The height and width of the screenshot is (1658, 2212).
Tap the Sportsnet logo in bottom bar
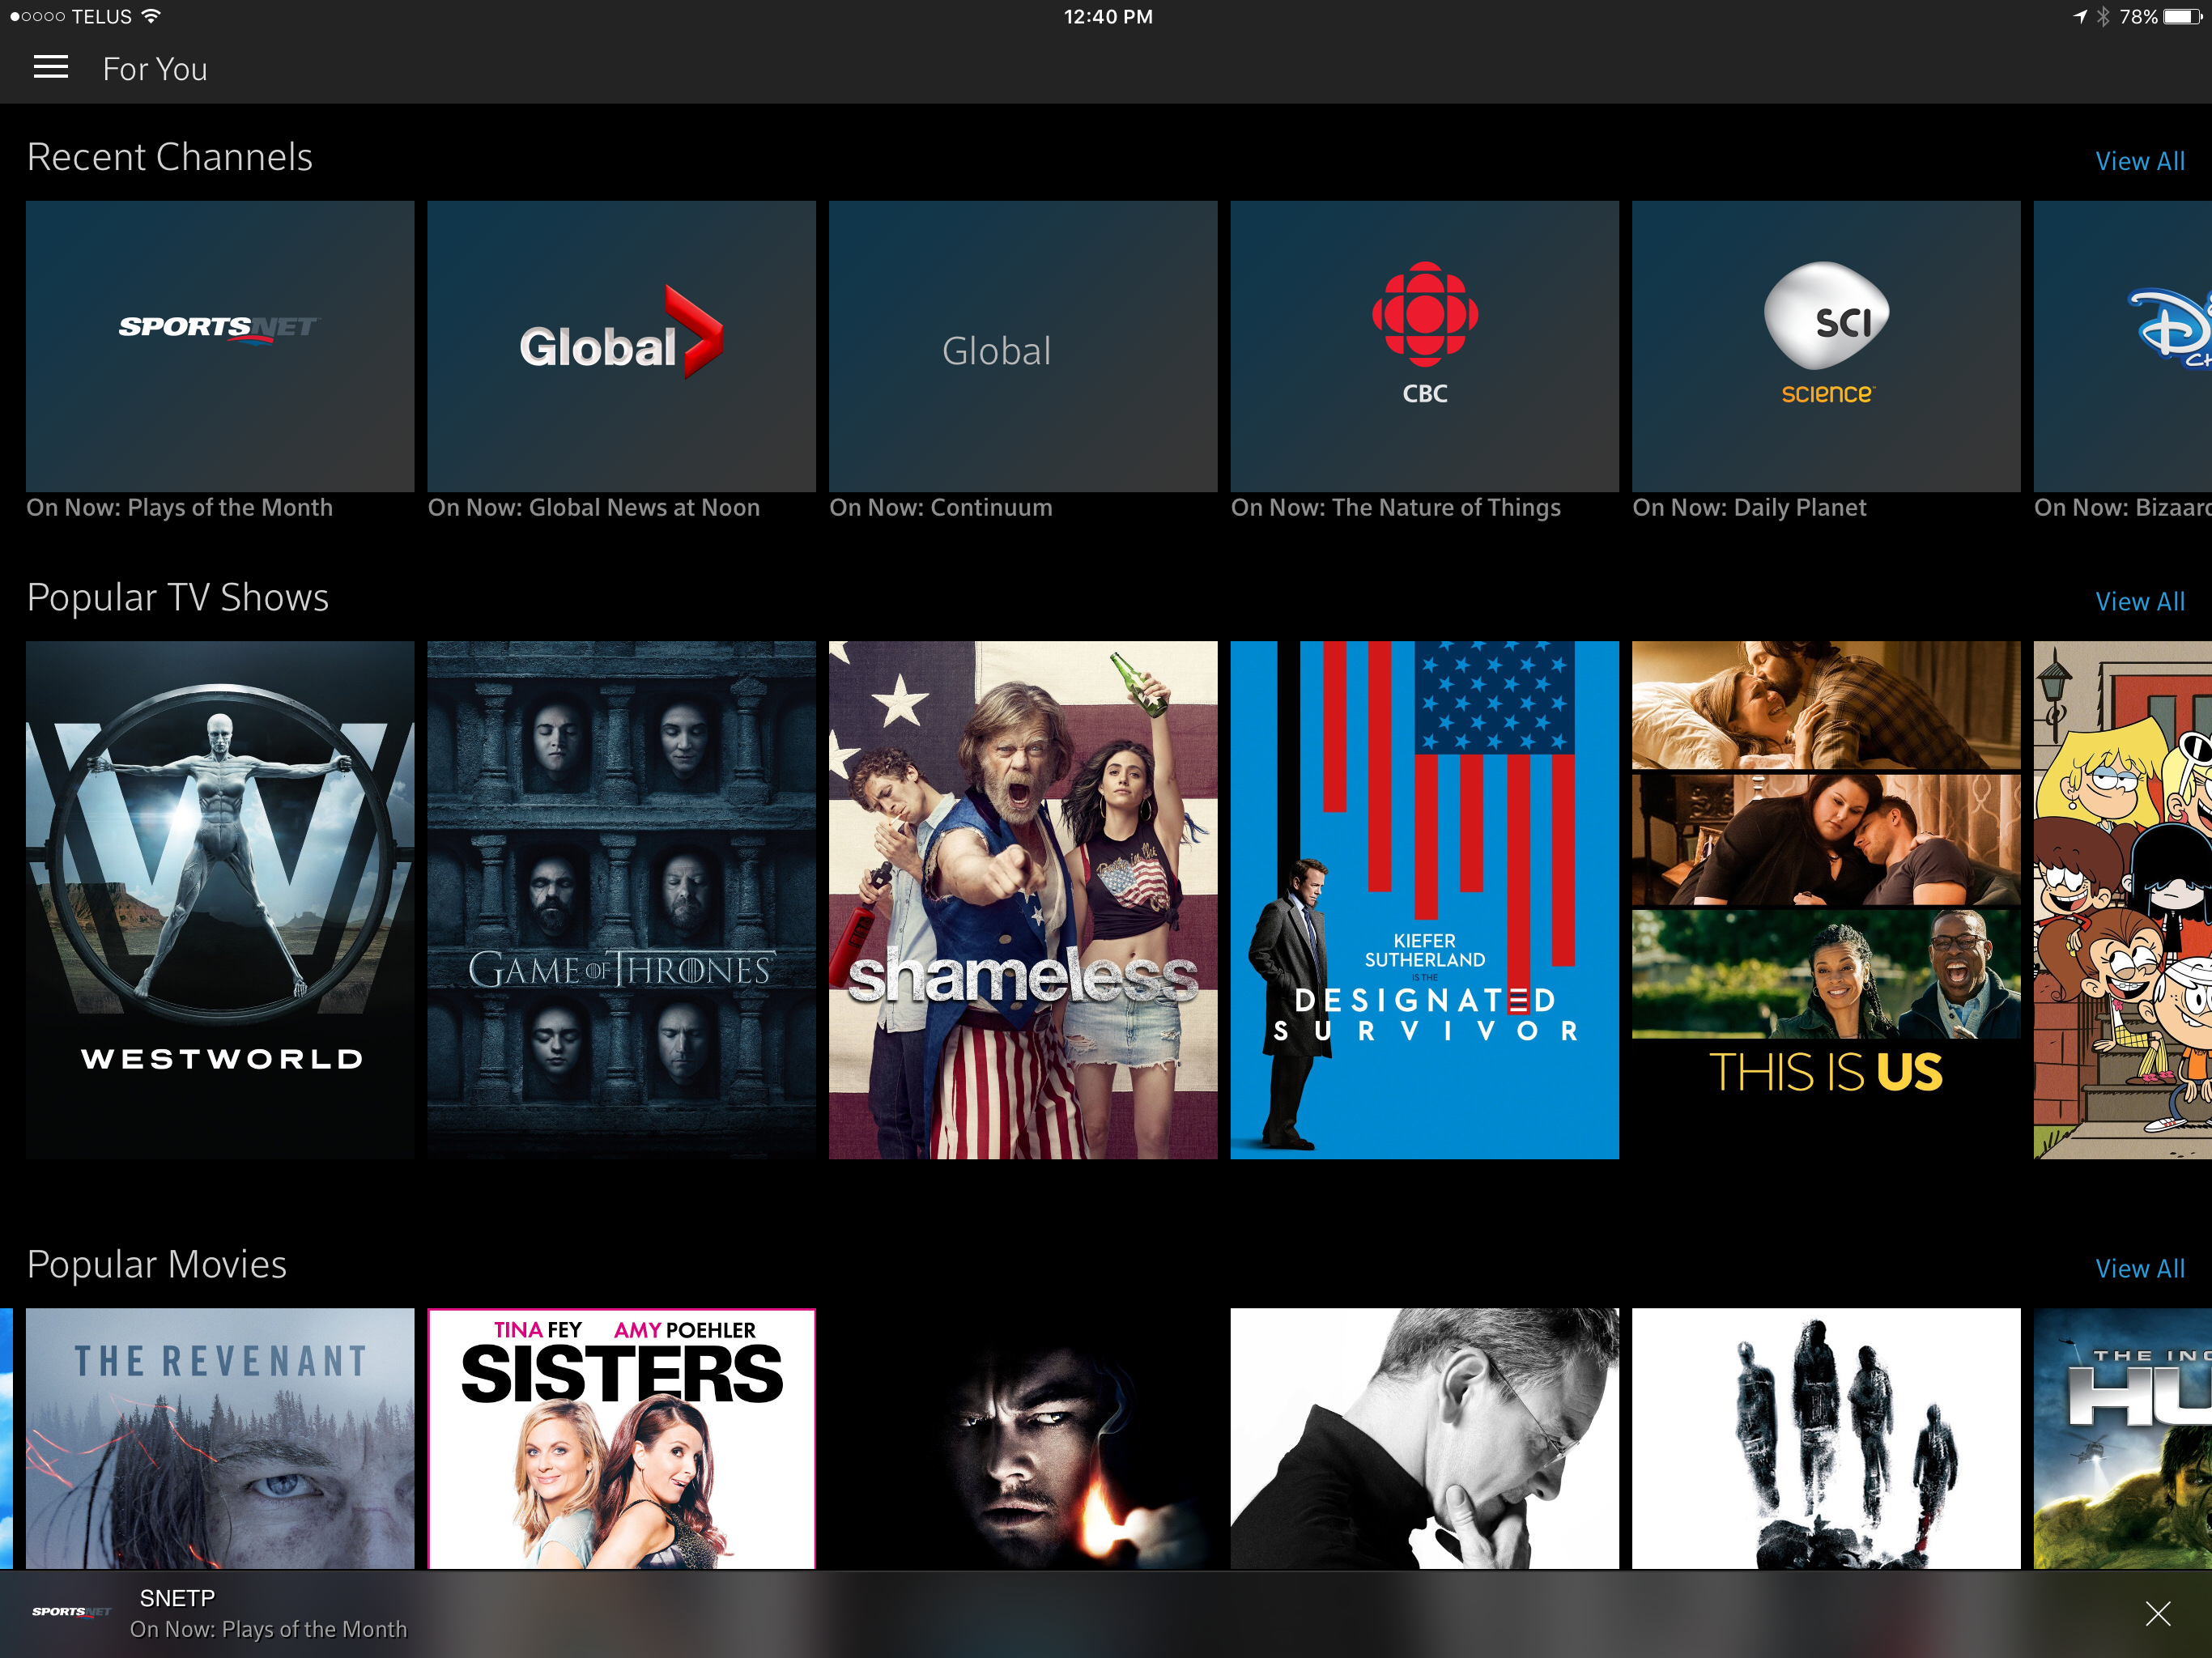point(71,1612)
